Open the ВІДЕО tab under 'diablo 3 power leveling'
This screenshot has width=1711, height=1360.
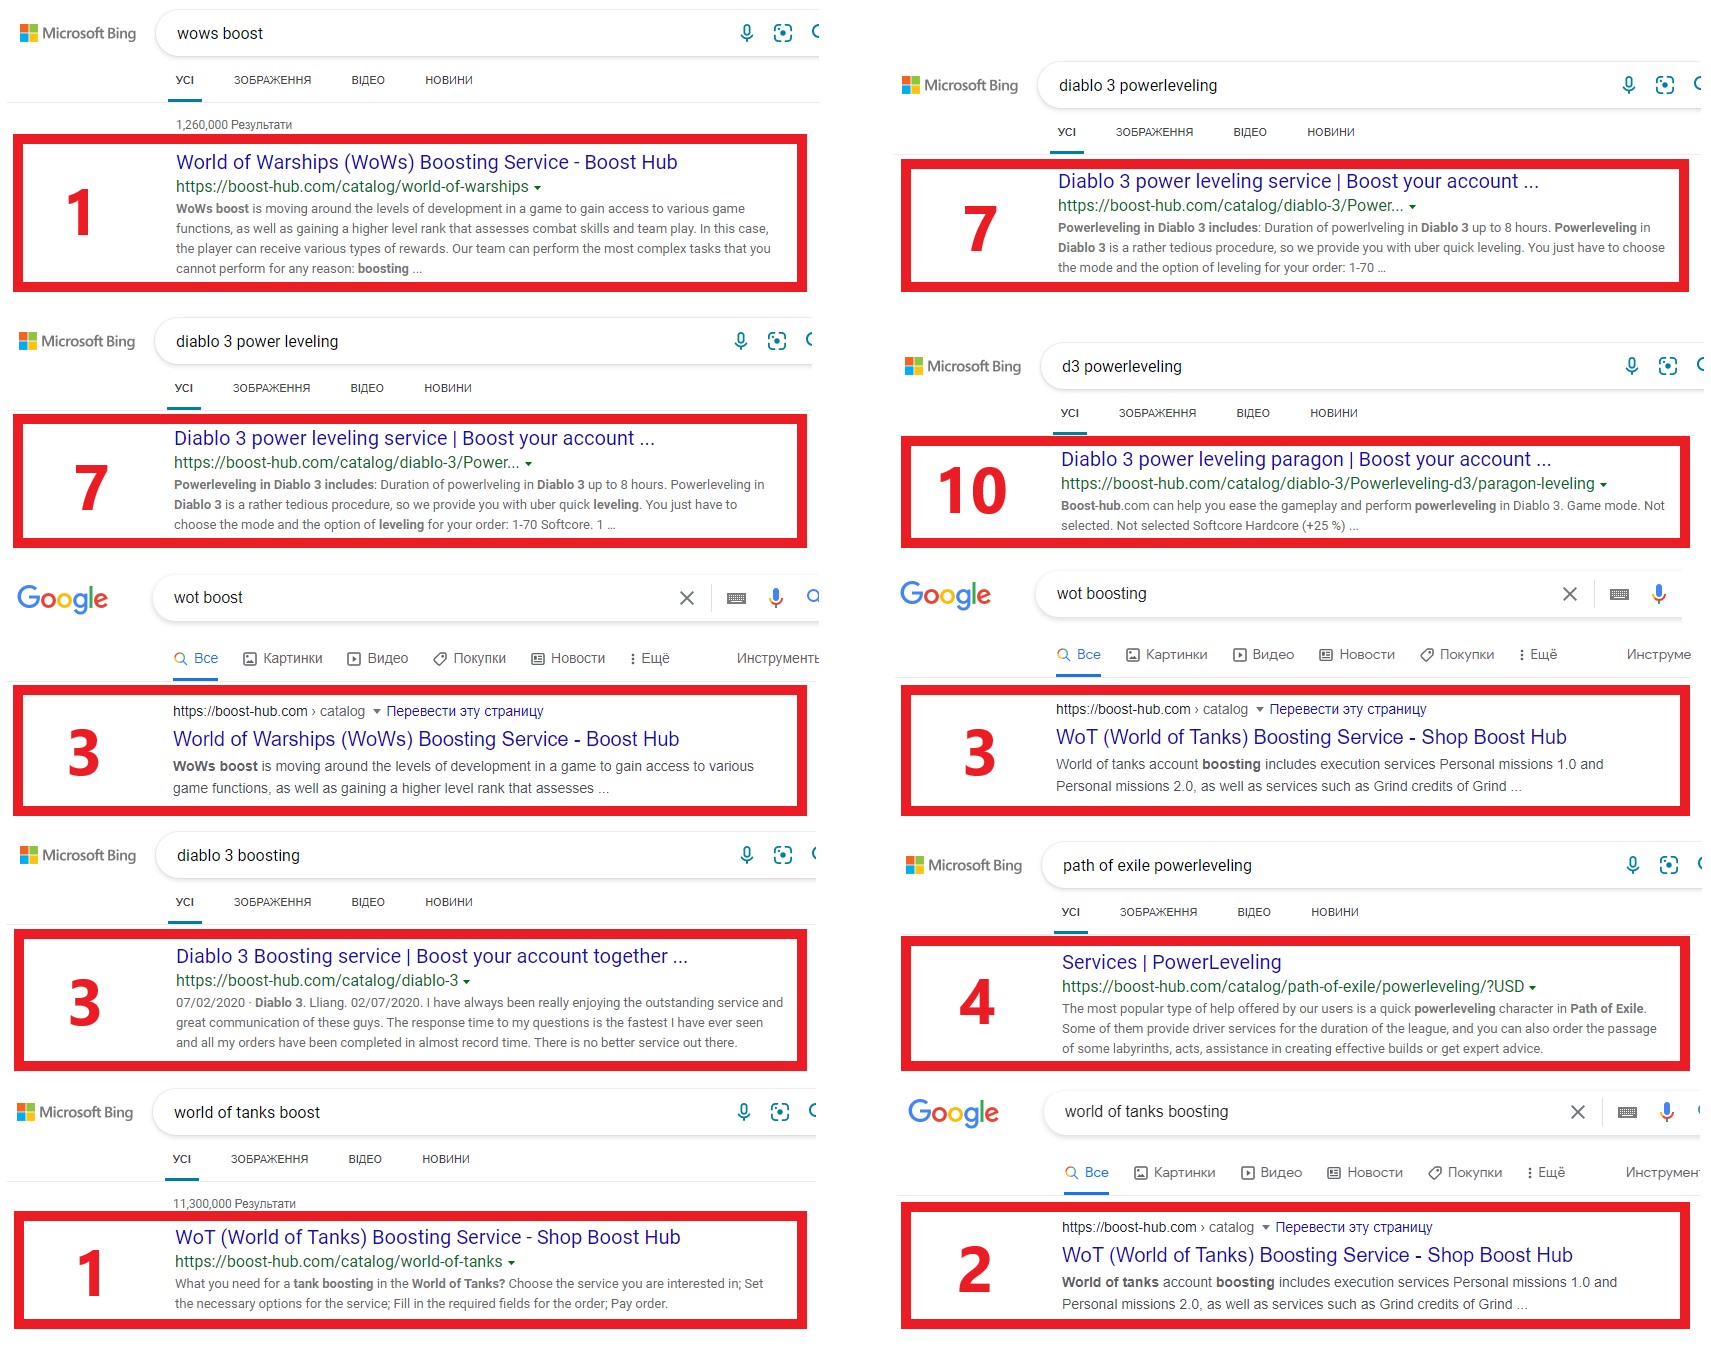(x=367, y=388)
